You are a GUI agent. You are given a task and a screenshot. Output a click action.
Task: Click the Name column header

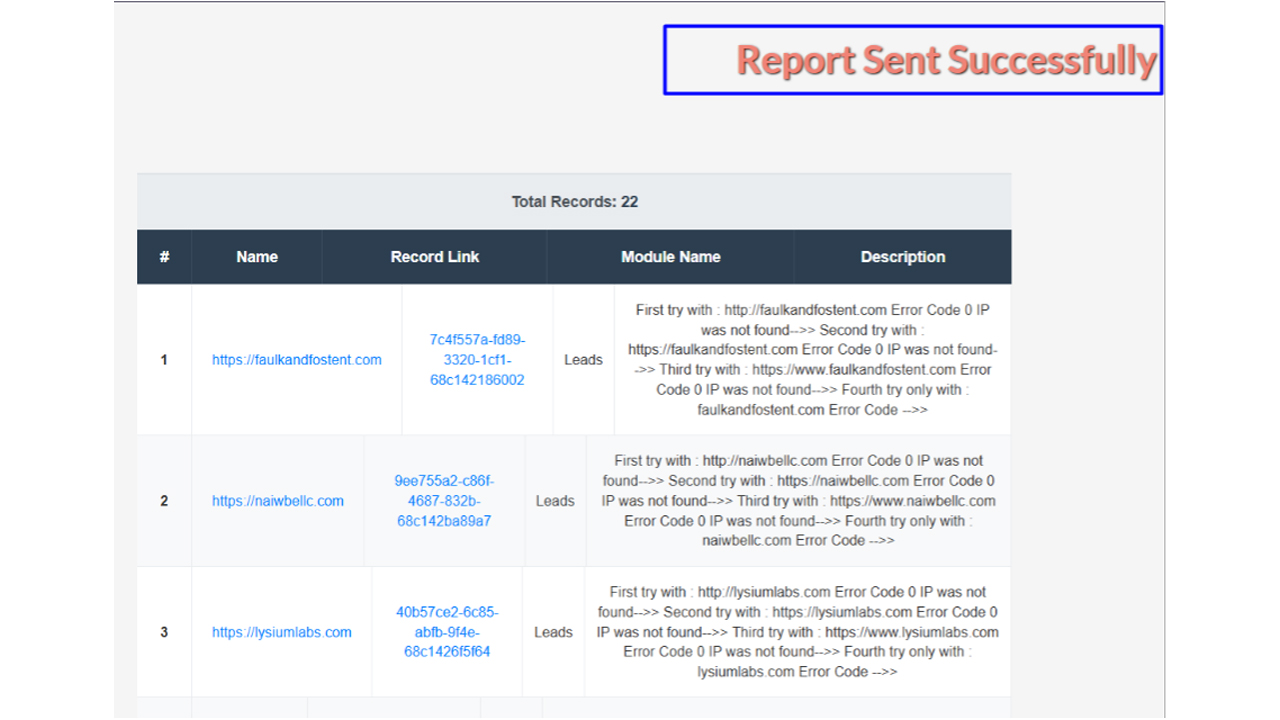(257, 257)
